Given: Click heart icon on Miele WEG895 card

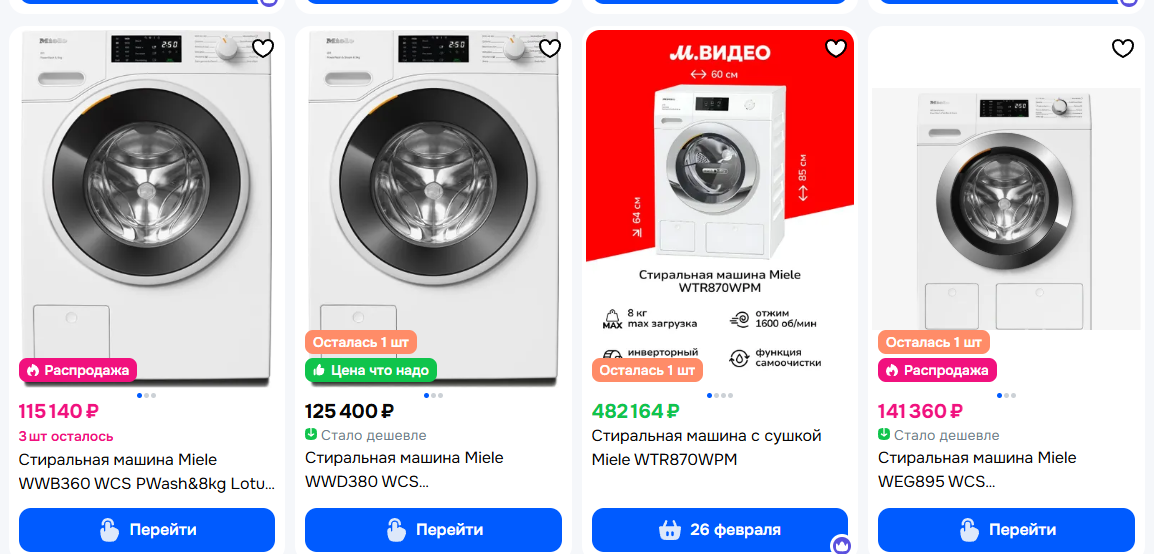Looking at the screenshot, I should pos(1123,48).
